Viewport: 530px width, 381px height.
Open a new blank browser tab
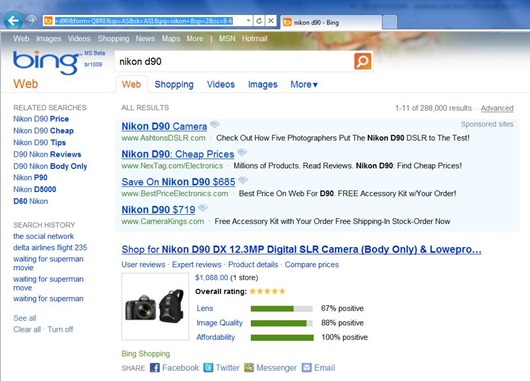(390, 22)
